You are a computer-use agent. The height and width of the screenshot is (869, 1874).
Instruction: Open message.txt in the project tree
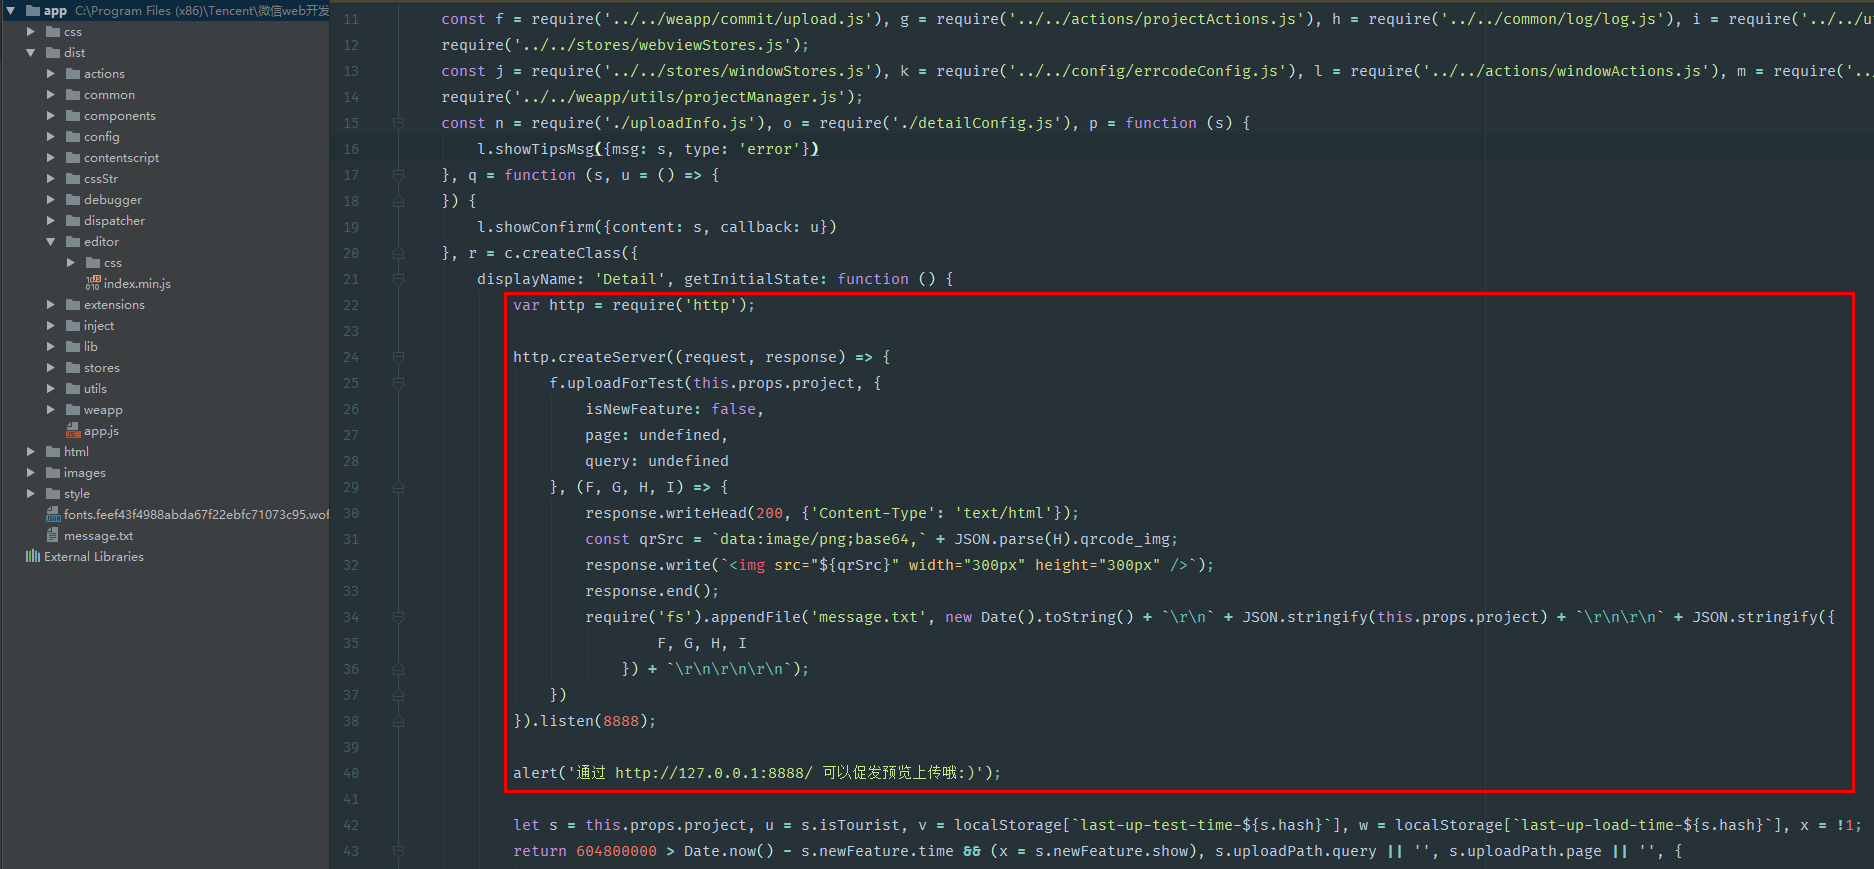tap(98, 536)
